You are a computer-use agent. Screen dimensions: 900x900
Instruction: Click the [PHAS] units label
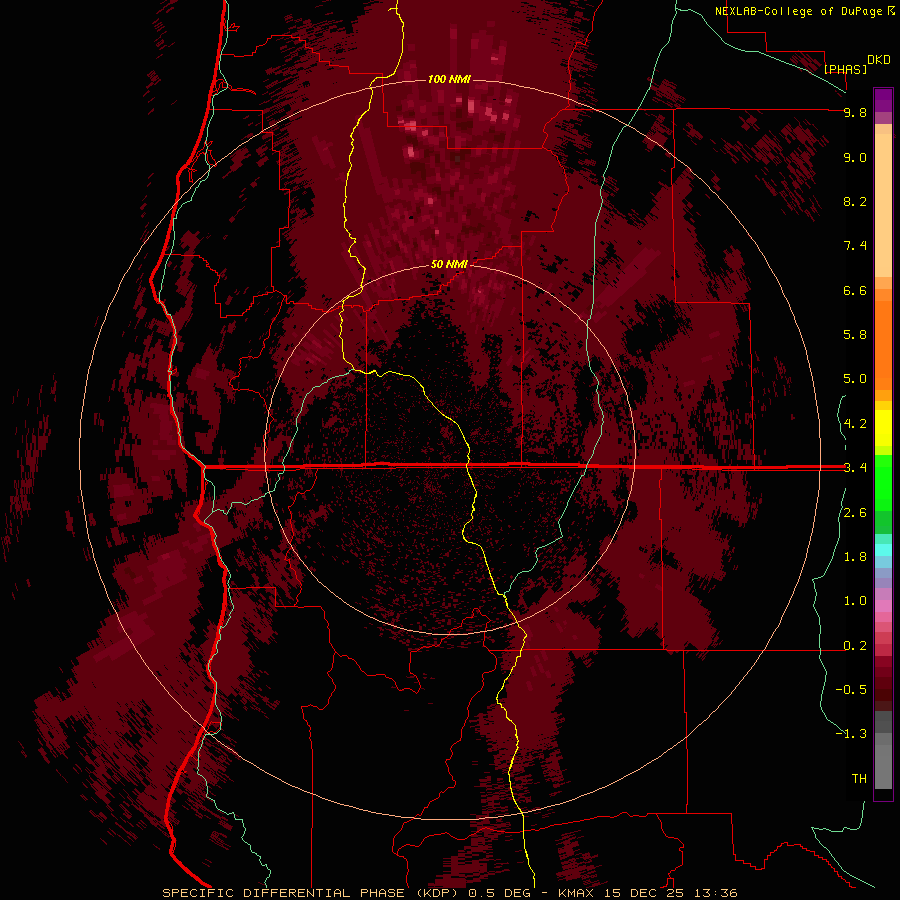point(845,69)
